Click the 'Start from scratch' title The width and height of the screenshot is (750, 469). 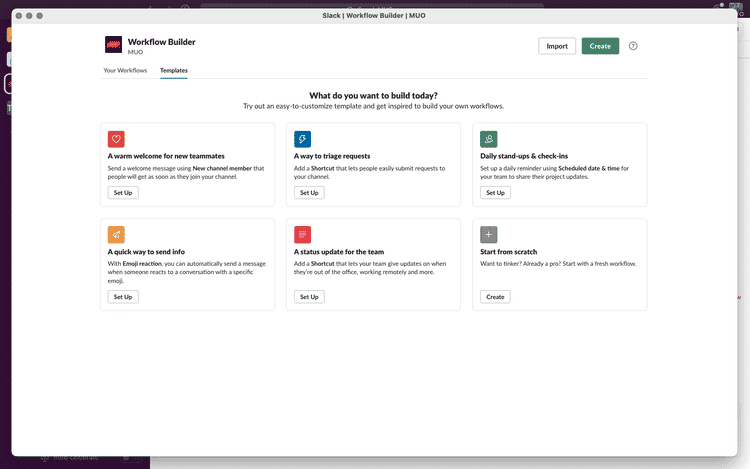(508, 251)
